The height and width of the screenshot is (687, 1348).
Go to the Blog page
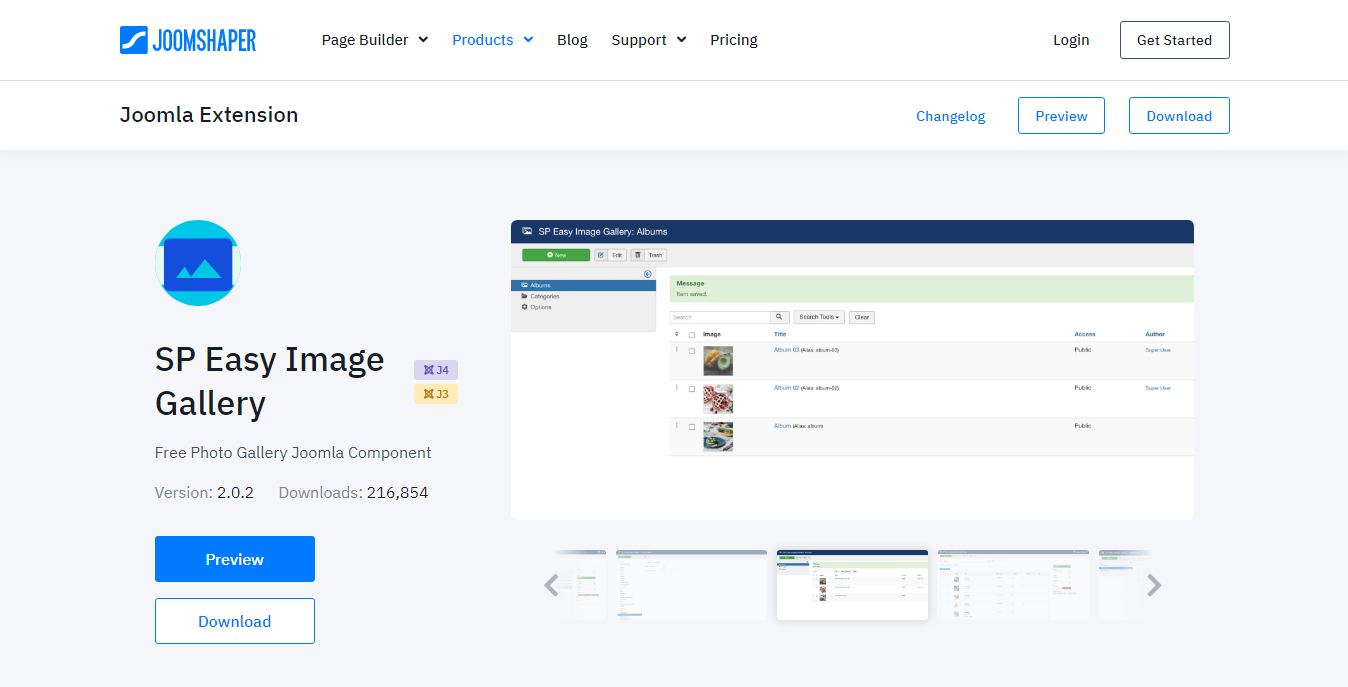click(x=572, y=40)
